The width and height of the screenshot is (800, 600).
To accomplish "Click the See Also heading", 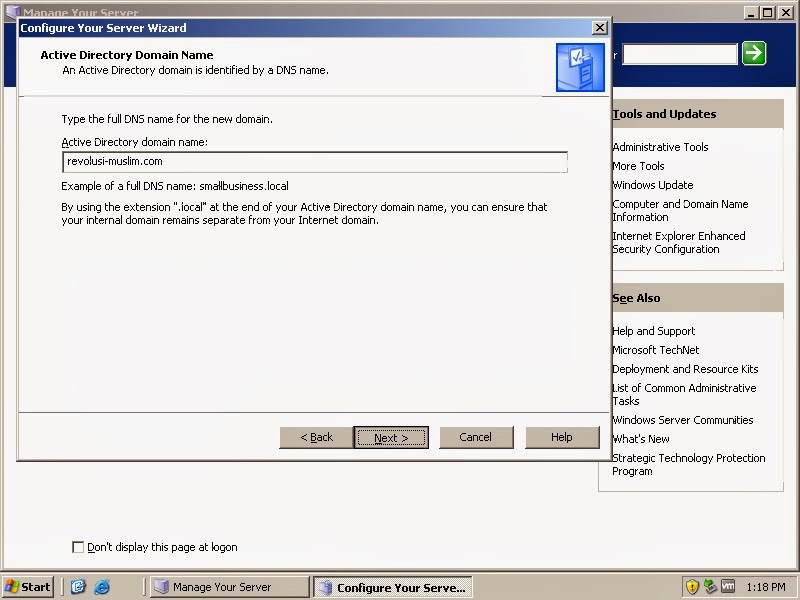I will click(636, 298).
